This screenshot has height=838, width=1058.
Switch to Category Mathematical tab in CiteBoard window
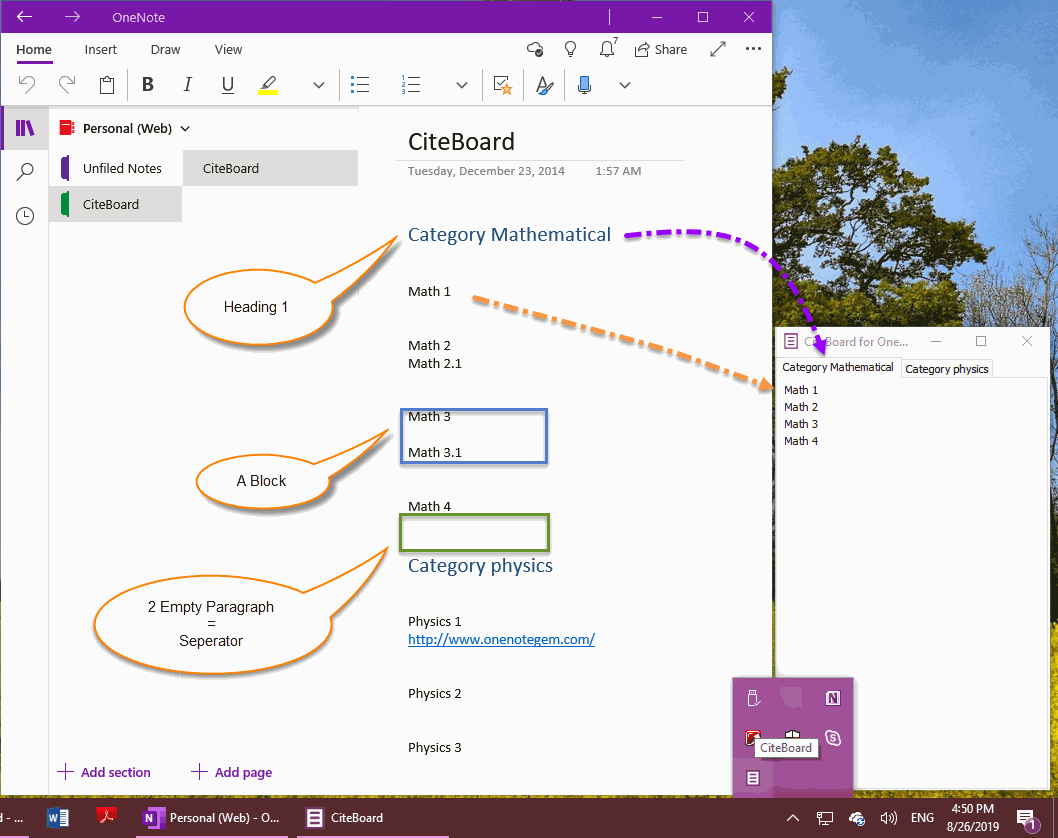(x=837, y=367)
